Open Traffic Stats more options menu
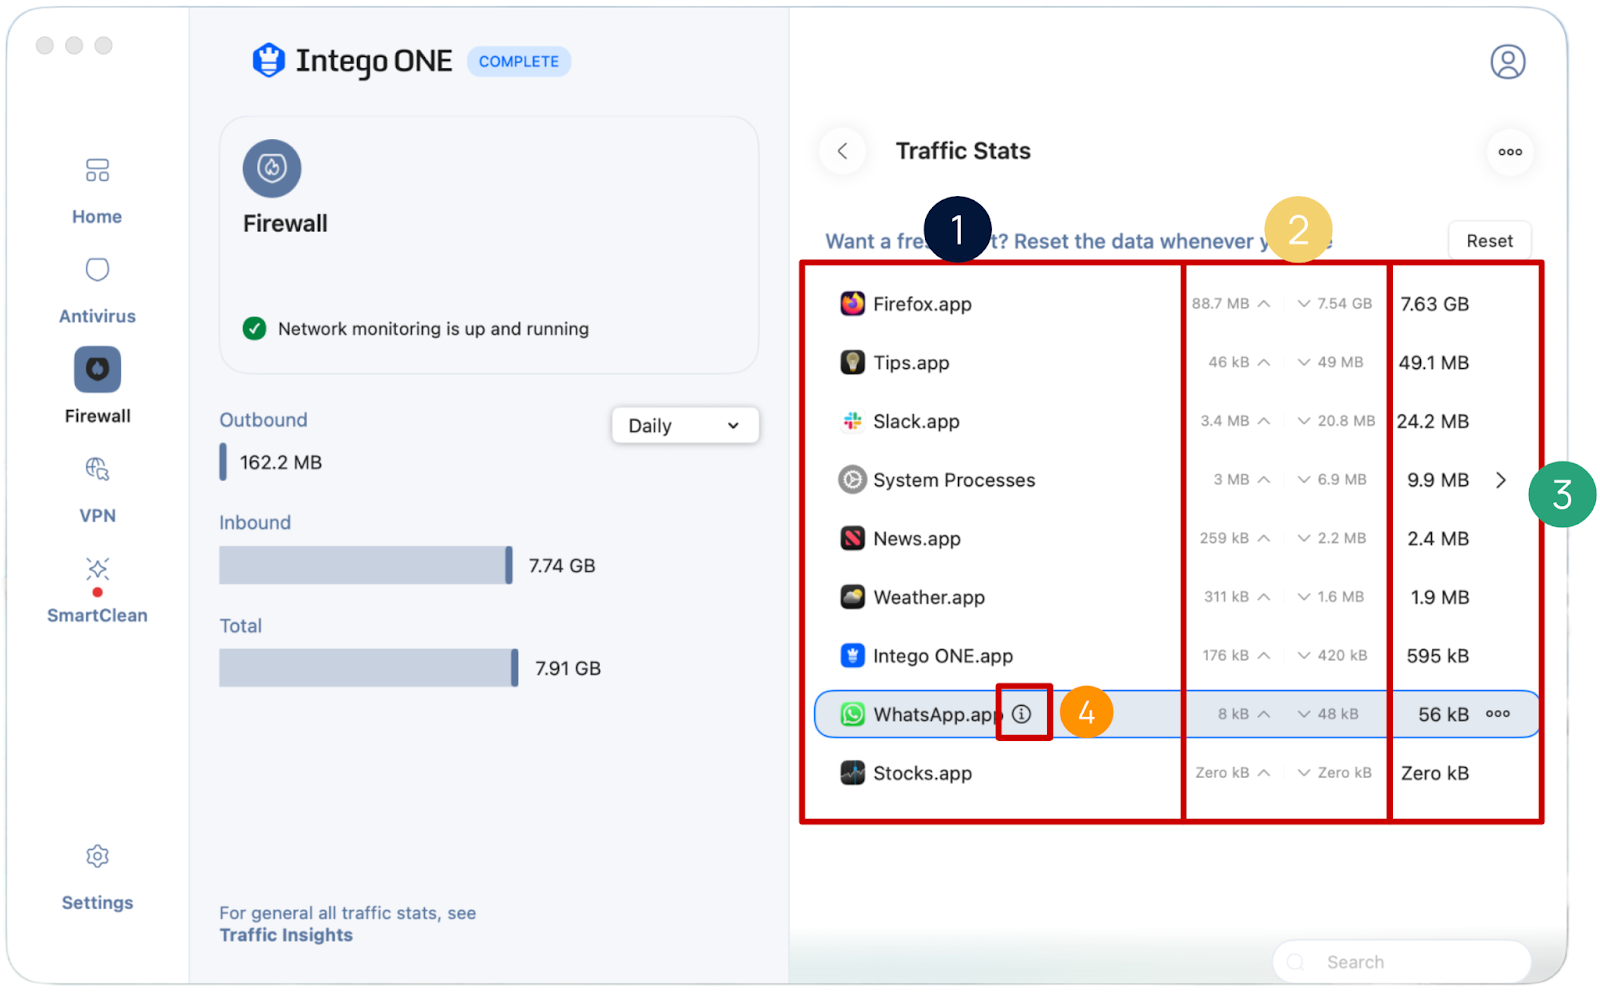1600x995 pixels. coord(1510,152)
